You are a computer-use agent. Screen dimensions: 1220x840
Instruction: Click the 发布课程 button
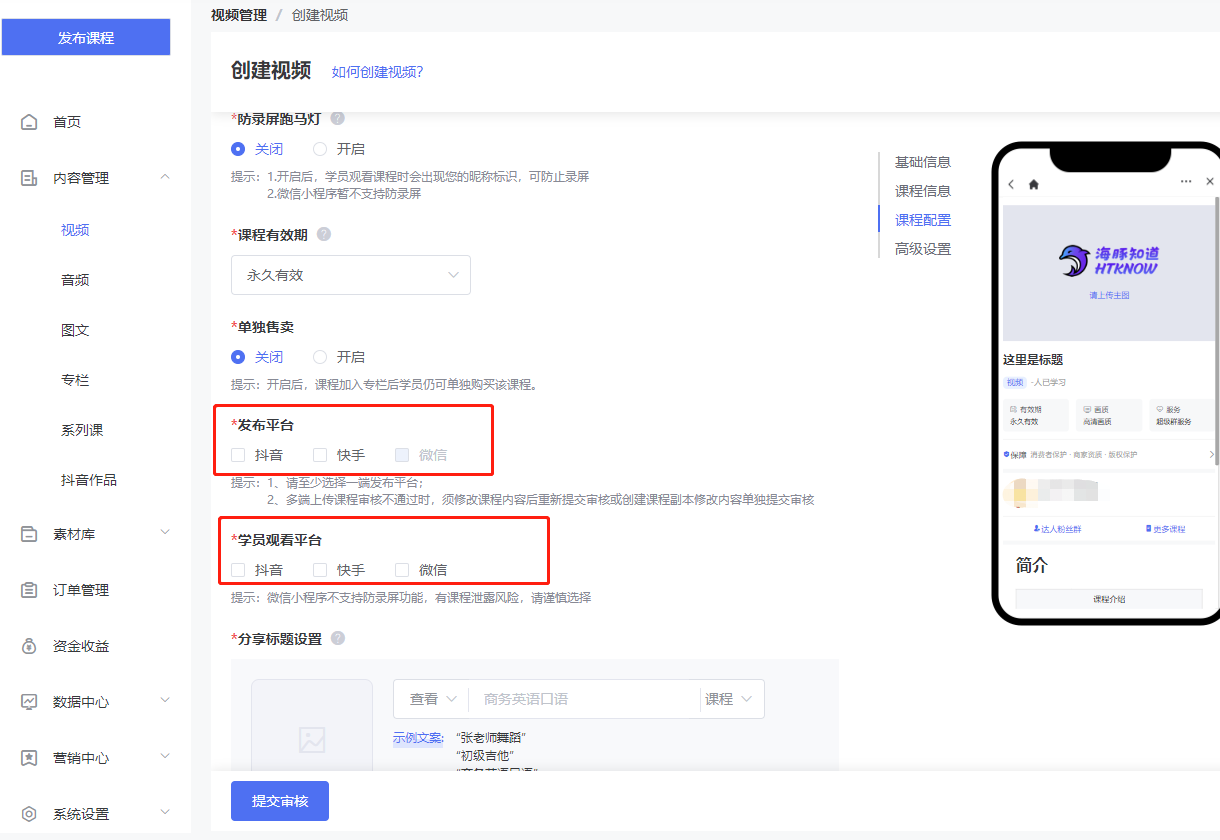(x=86, y=38)
